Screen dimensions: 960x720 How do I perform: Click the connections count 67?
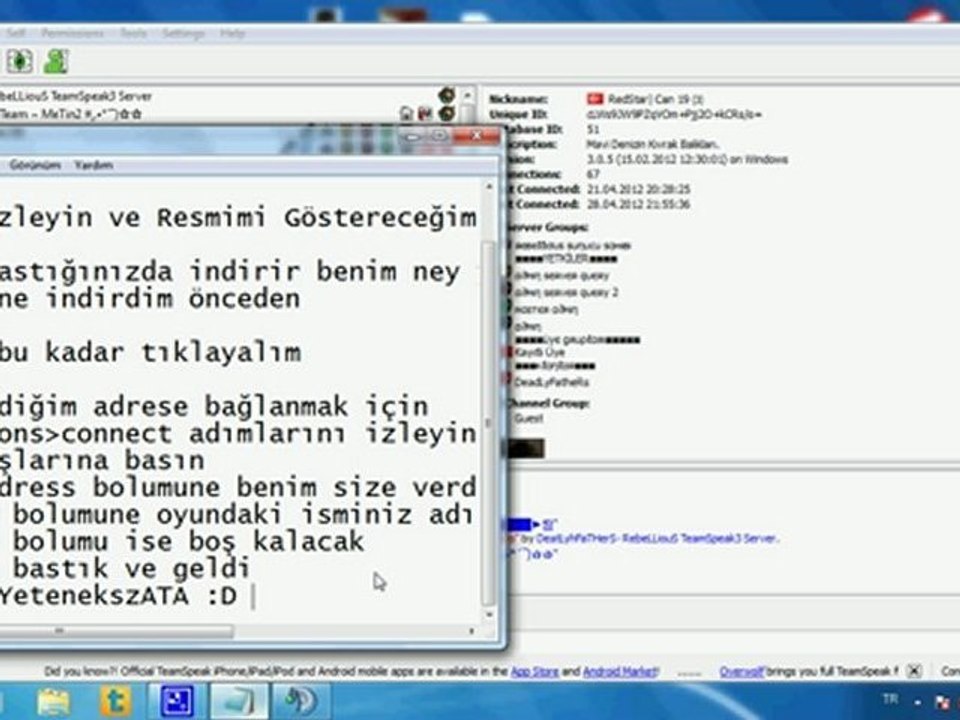pos(593,174)
